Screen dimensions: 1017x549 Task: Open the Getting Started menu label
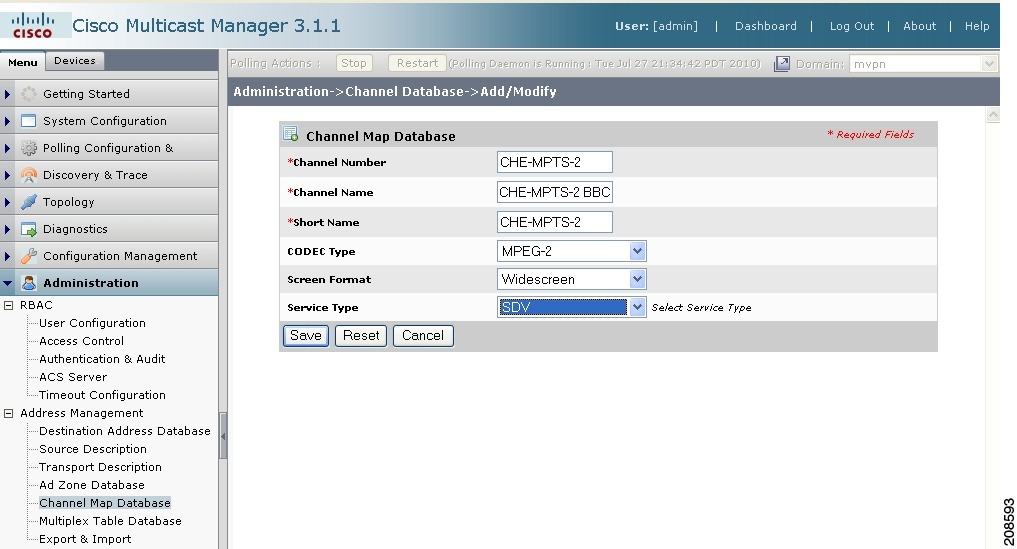pyautogui.click(x=86, y=94)
